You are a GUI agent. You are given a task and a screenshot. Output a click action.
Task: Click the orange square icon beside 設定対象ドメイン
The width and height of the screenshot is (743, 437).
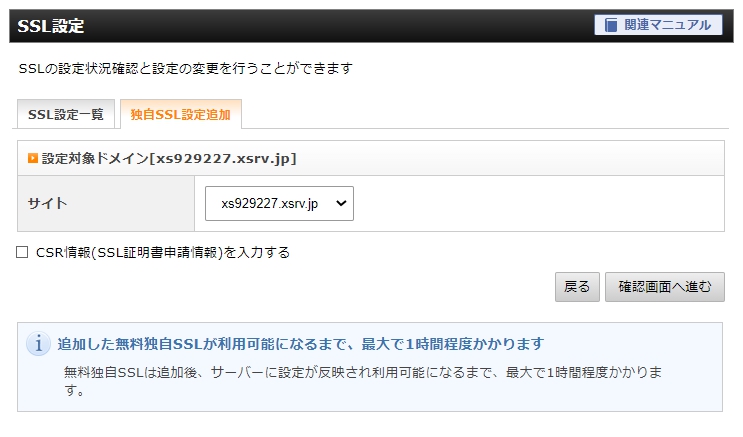click(32, 158)
